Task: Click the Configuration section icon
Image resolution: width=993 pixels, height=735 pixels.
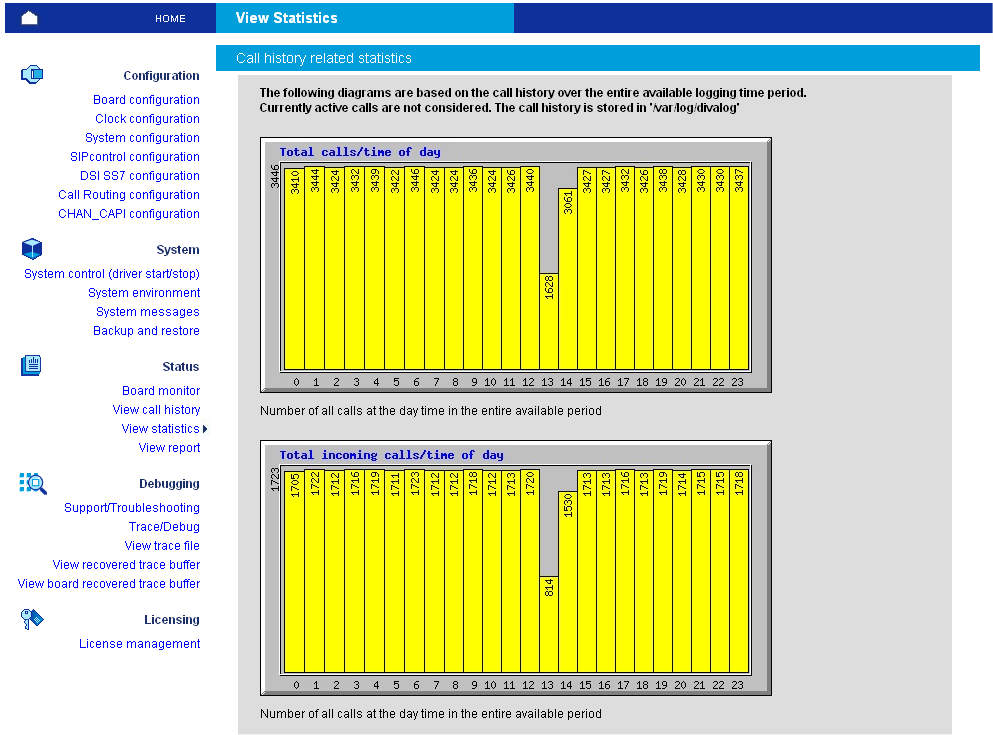Action: pos(32,74)
